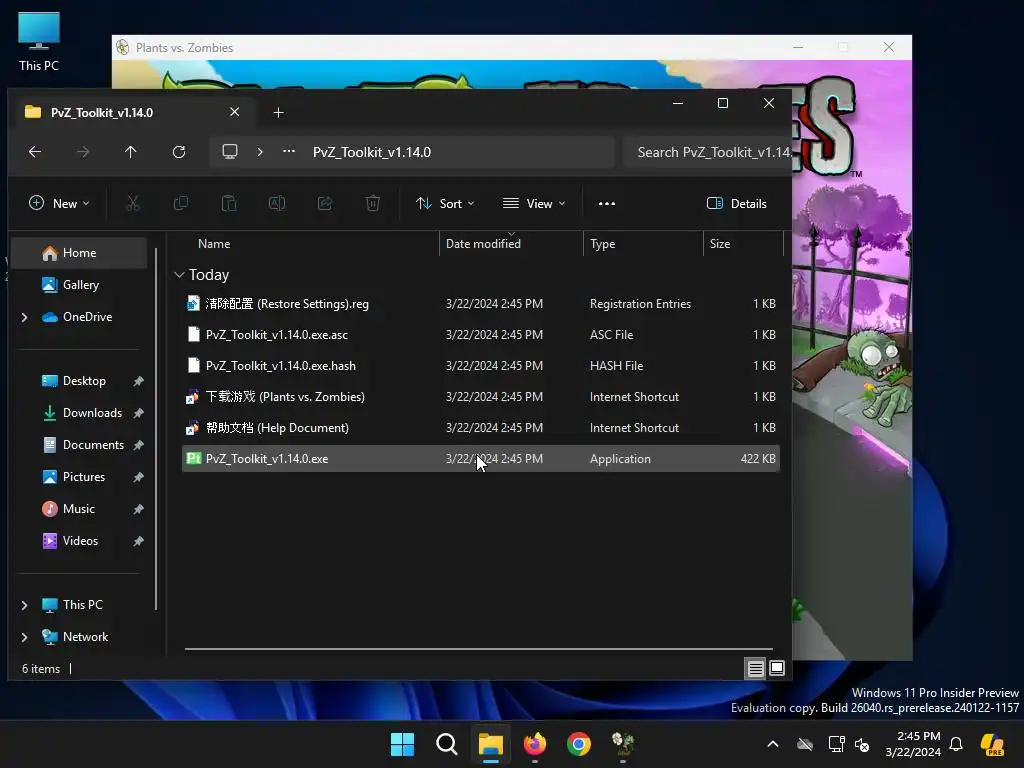
Task: Open the View dropdown menu
Action: point(534,204)
